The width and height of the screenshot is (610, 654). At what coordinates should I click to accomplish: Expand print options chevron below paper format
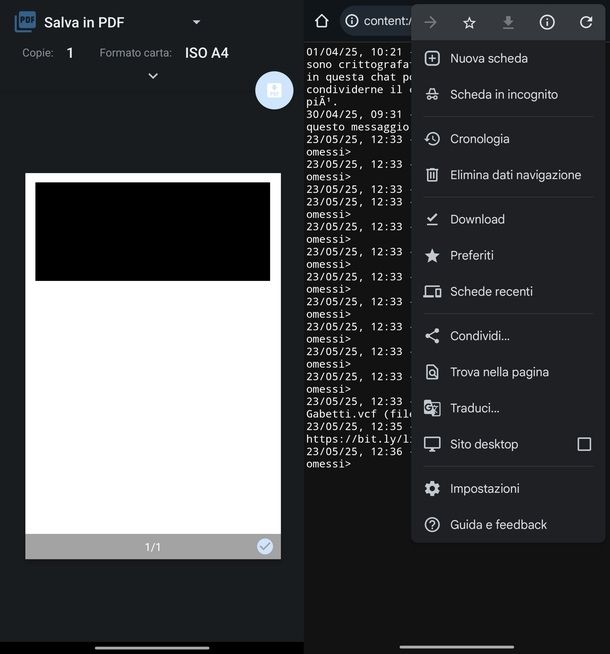[x=153, y=76]
